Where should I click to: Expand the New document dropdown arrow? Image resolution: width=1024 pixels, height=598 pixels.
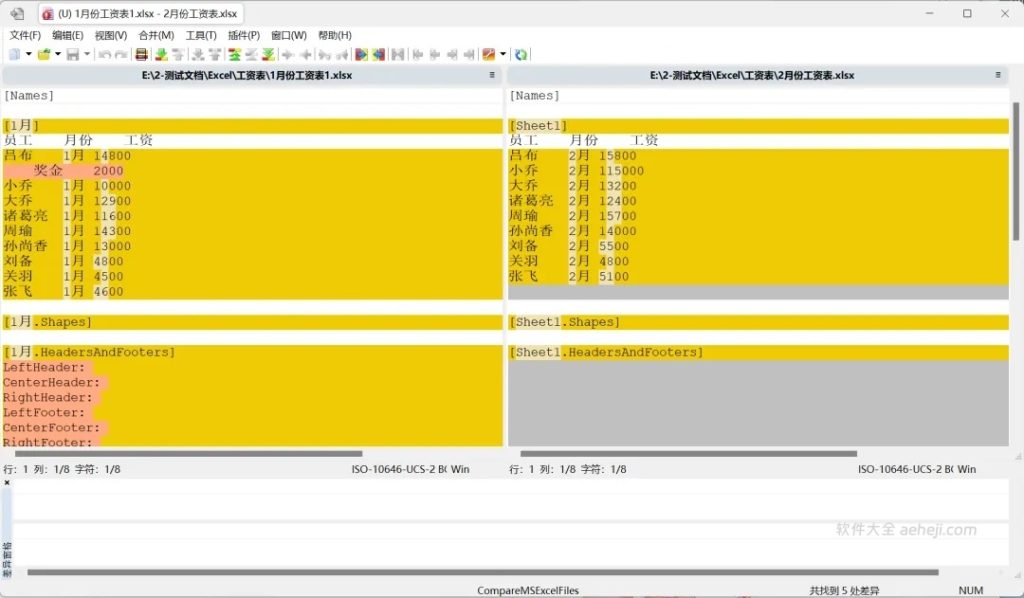point(28,54)
